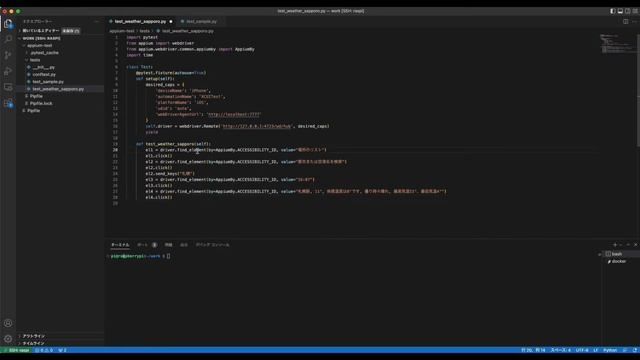Click the line and column indicator
Viewport: 640px width, 360px height.
pyautogui.click(x=533, y=350)
